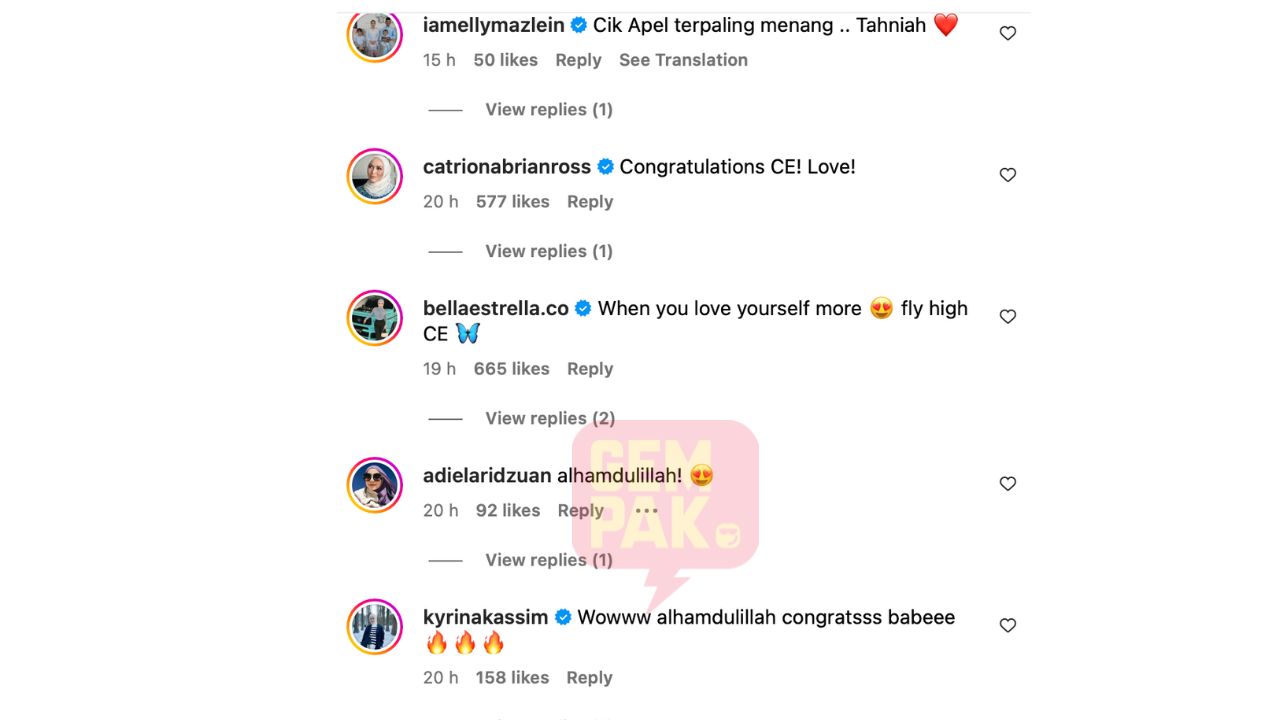Image resolution: width=1280 pixels, height=720 pixels.
Task: Click See Translation on iamellymazlein's comment
Action: pos(683,60)
